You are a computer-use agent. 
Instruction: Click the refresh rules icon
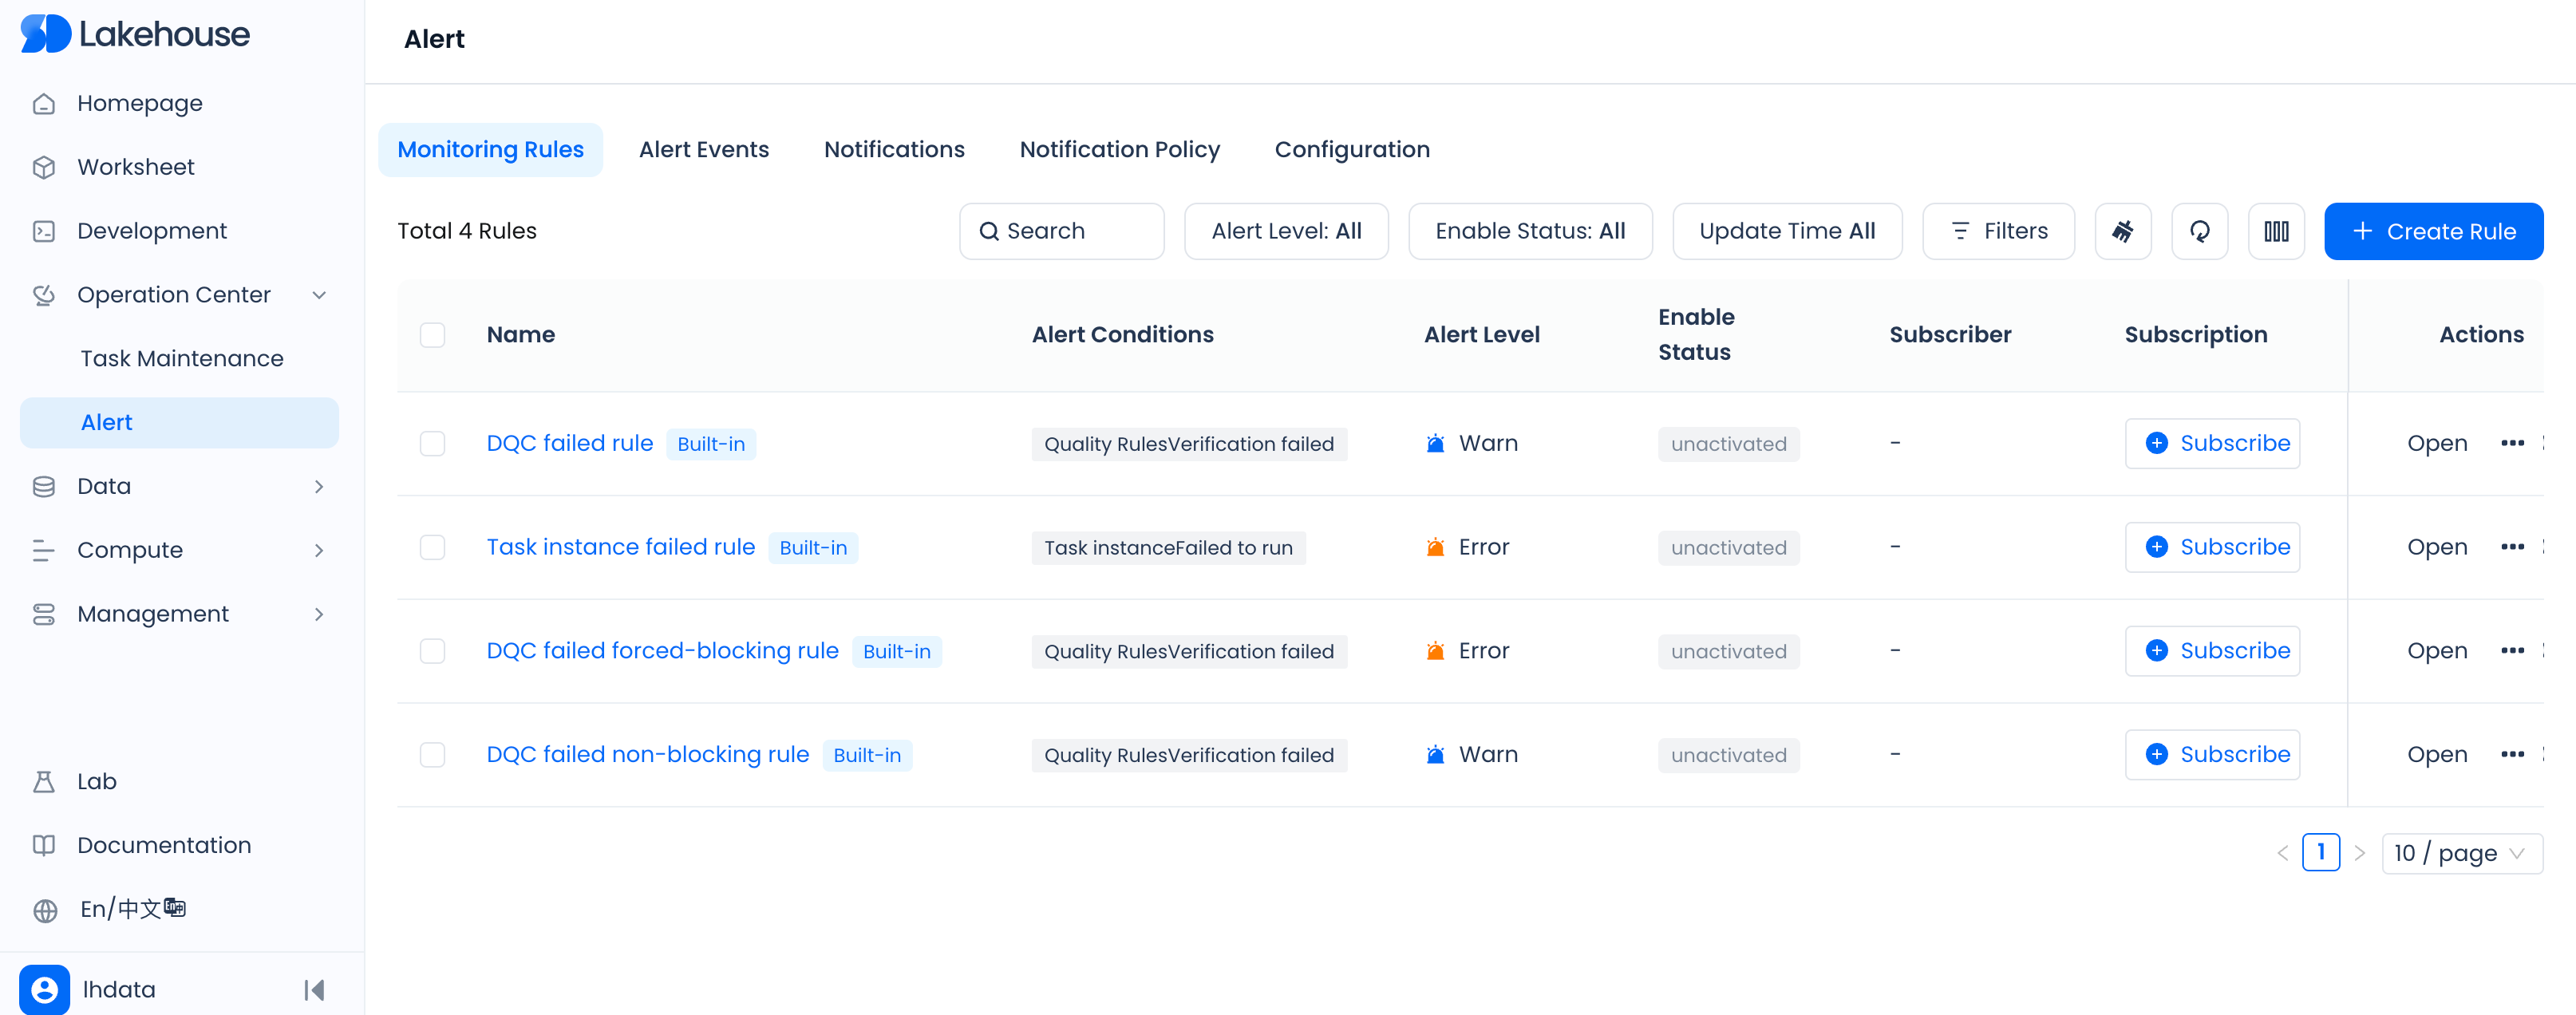2199,231
